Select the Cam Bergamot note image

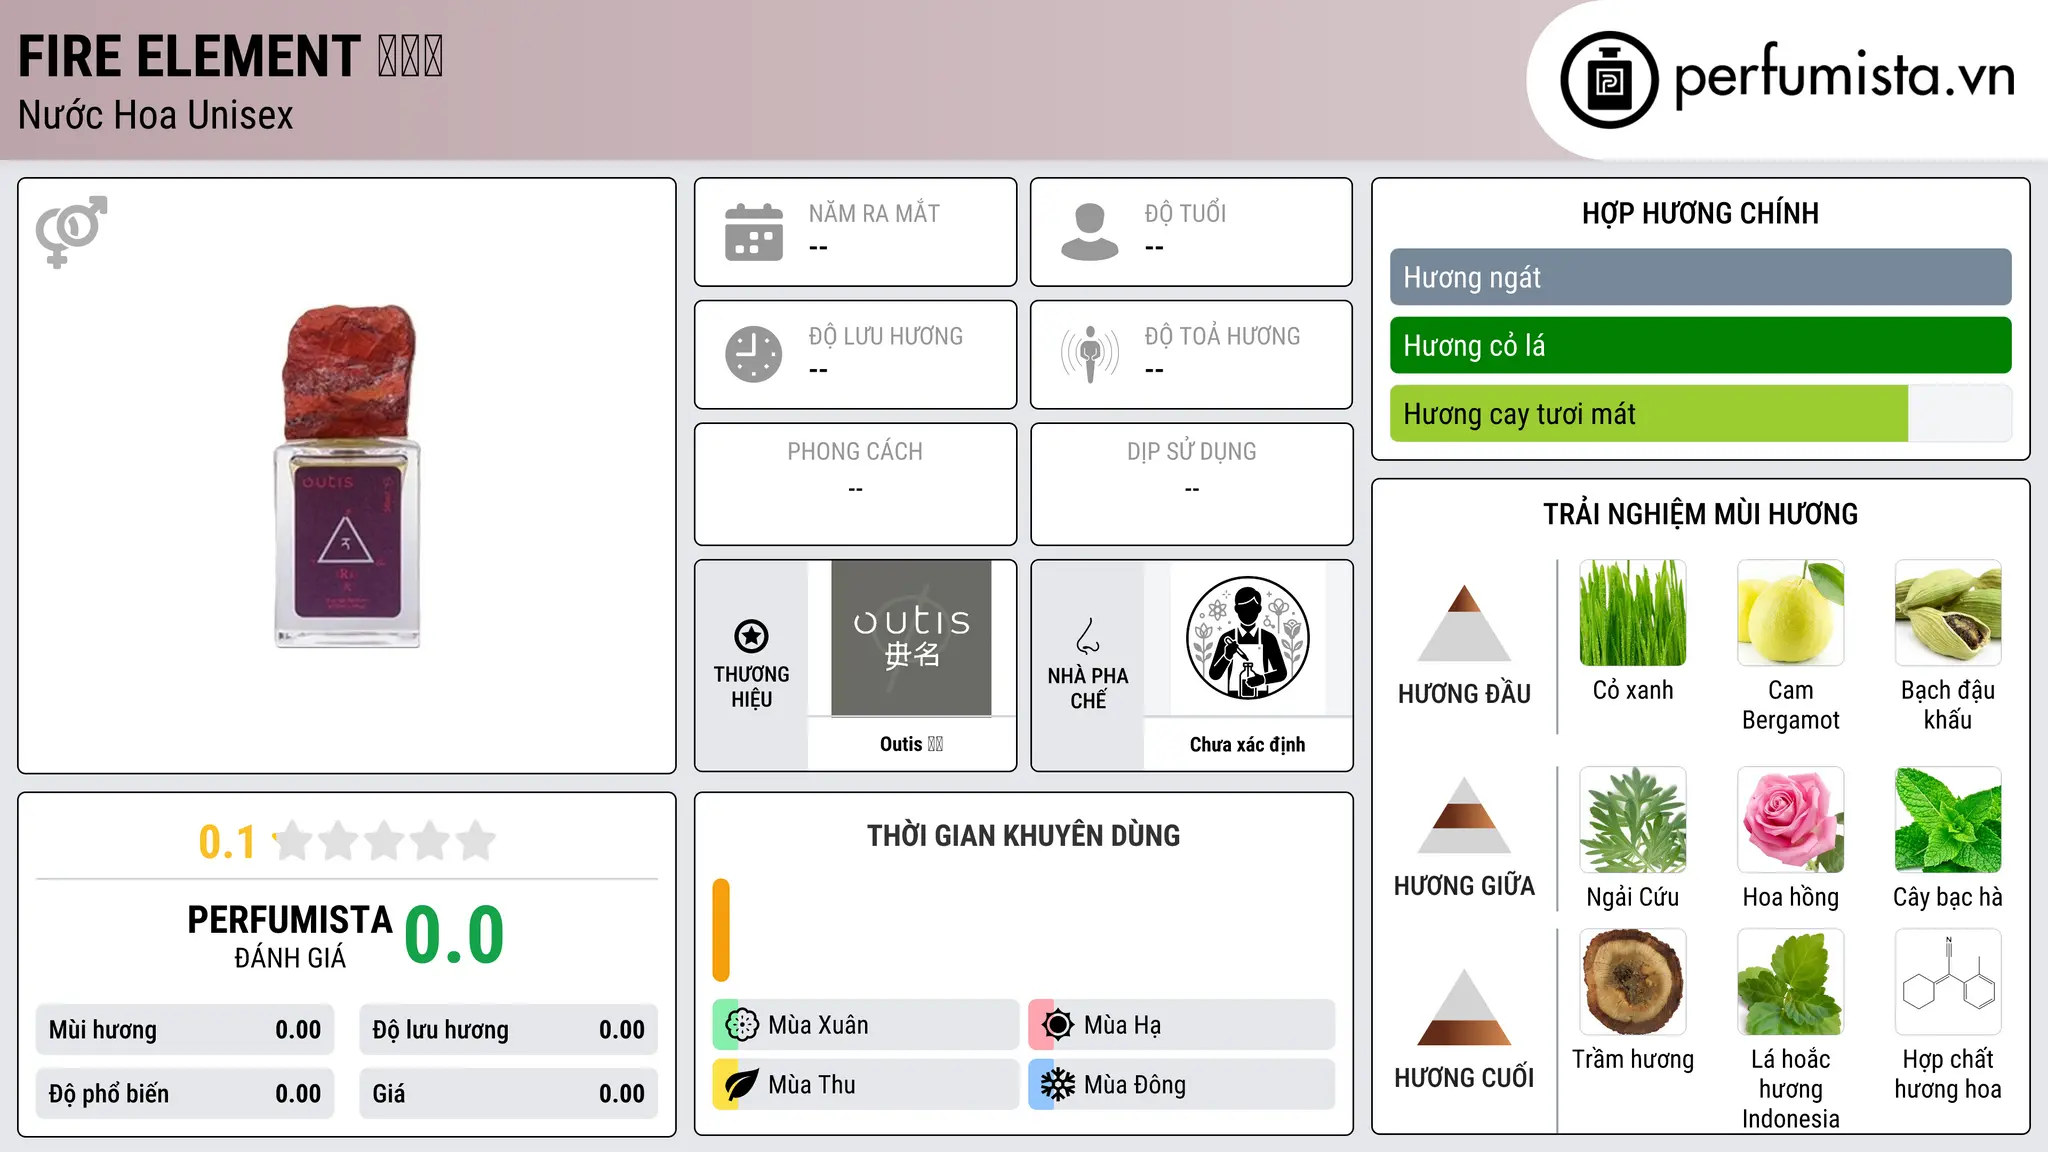(1791, 613)
